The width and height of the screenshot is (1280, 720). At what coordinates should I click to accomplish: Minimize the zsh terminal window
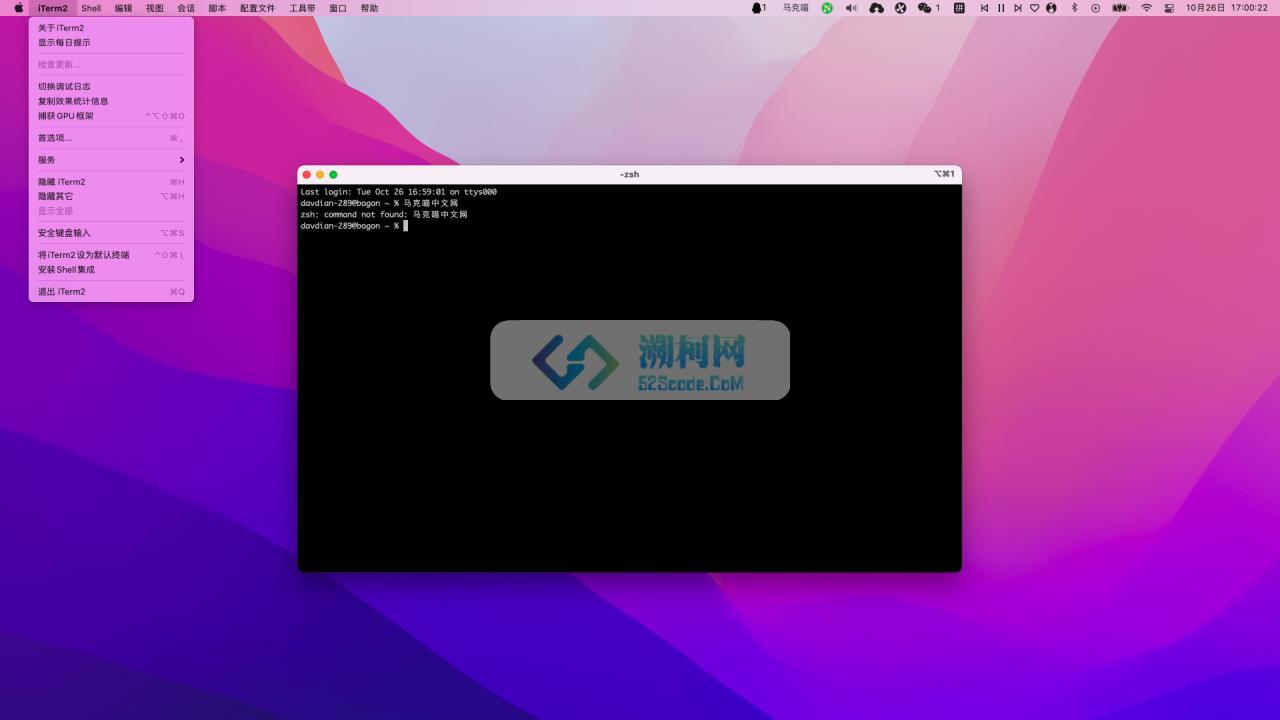[x=320, y=174]
